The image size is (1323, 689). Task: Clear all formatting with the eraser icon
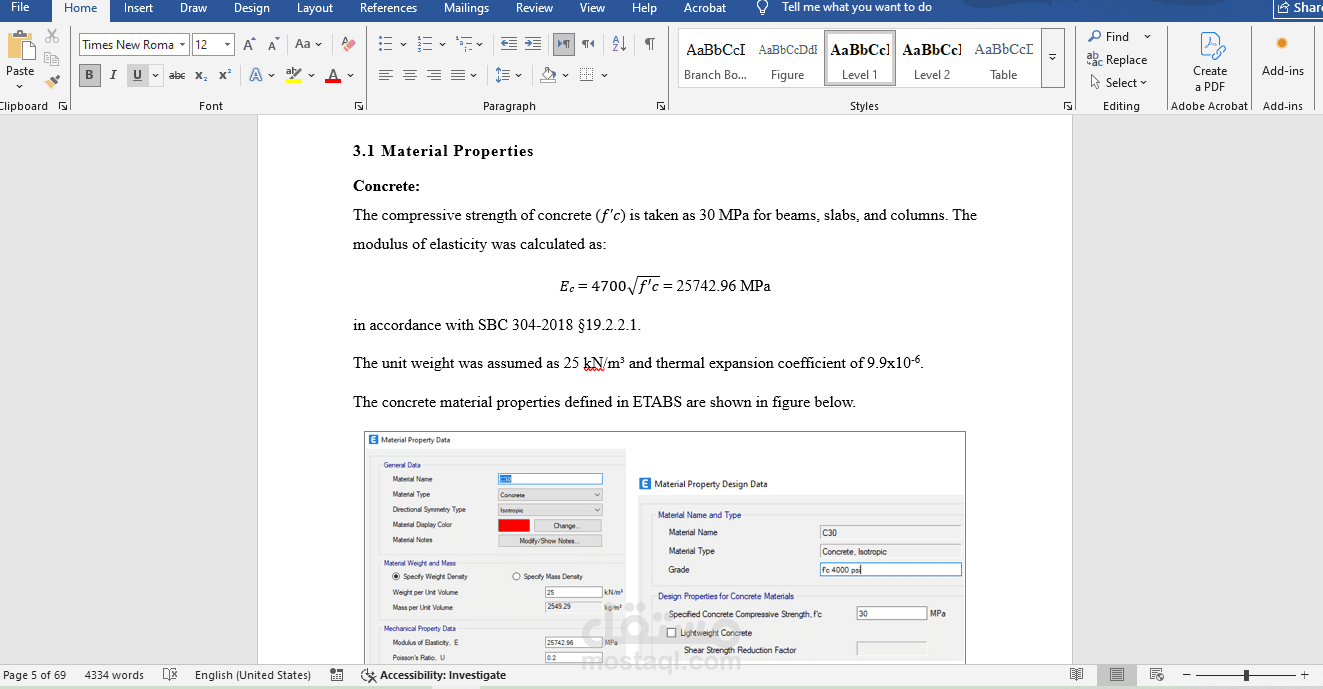(x=348, y=44)
